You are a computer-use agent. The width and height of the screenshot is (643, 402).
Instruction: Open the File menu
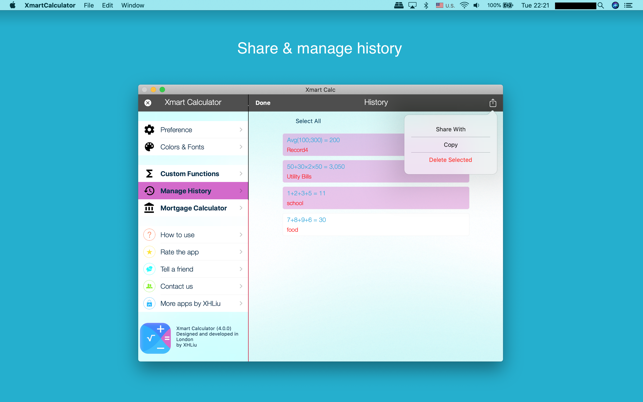coord(89,5)
